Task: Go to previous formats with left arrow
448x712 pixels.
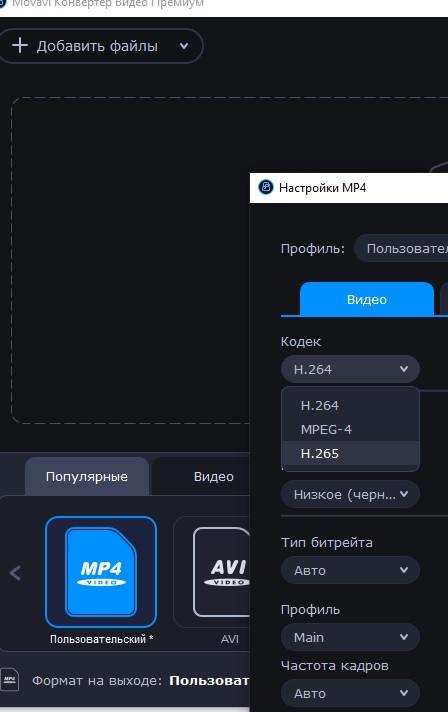Action: (15, 573)
